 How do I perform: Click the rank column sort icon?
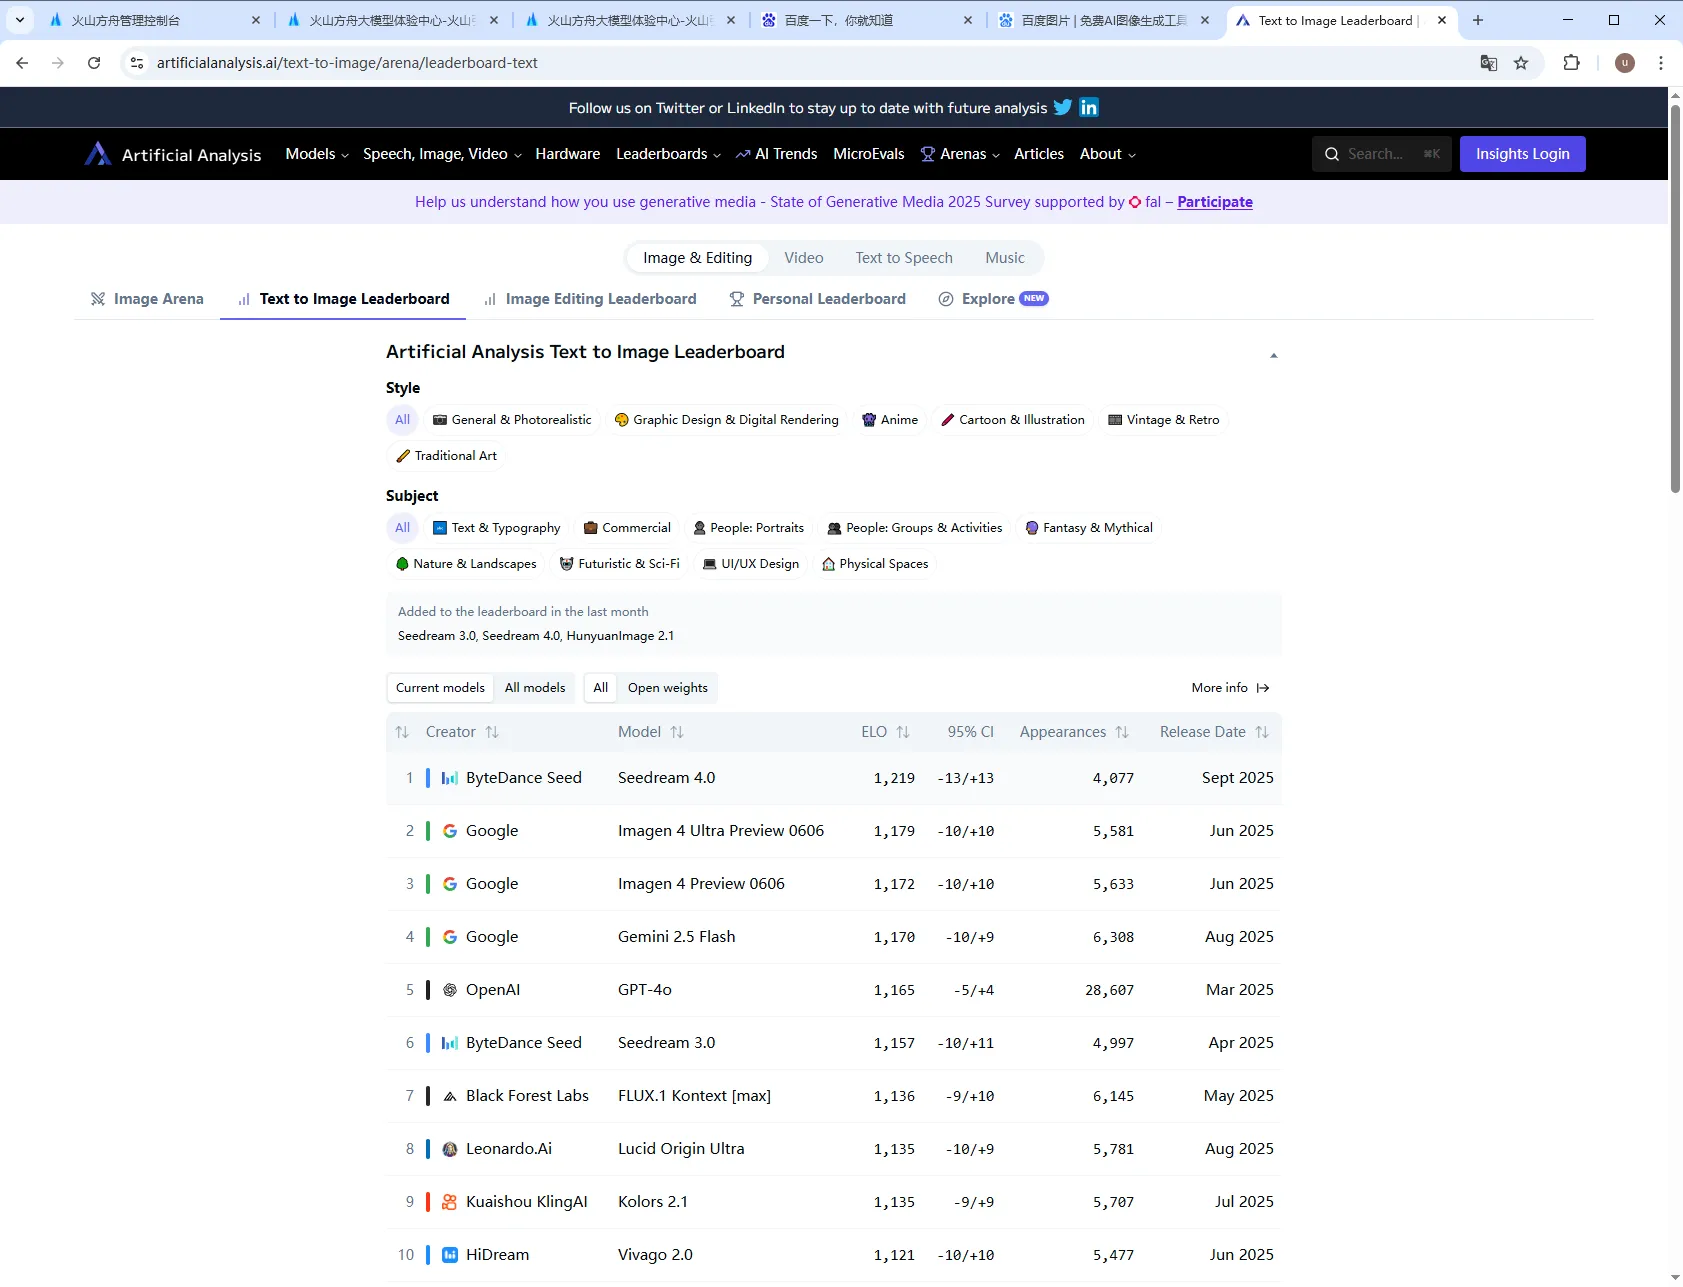pos(402,732)
